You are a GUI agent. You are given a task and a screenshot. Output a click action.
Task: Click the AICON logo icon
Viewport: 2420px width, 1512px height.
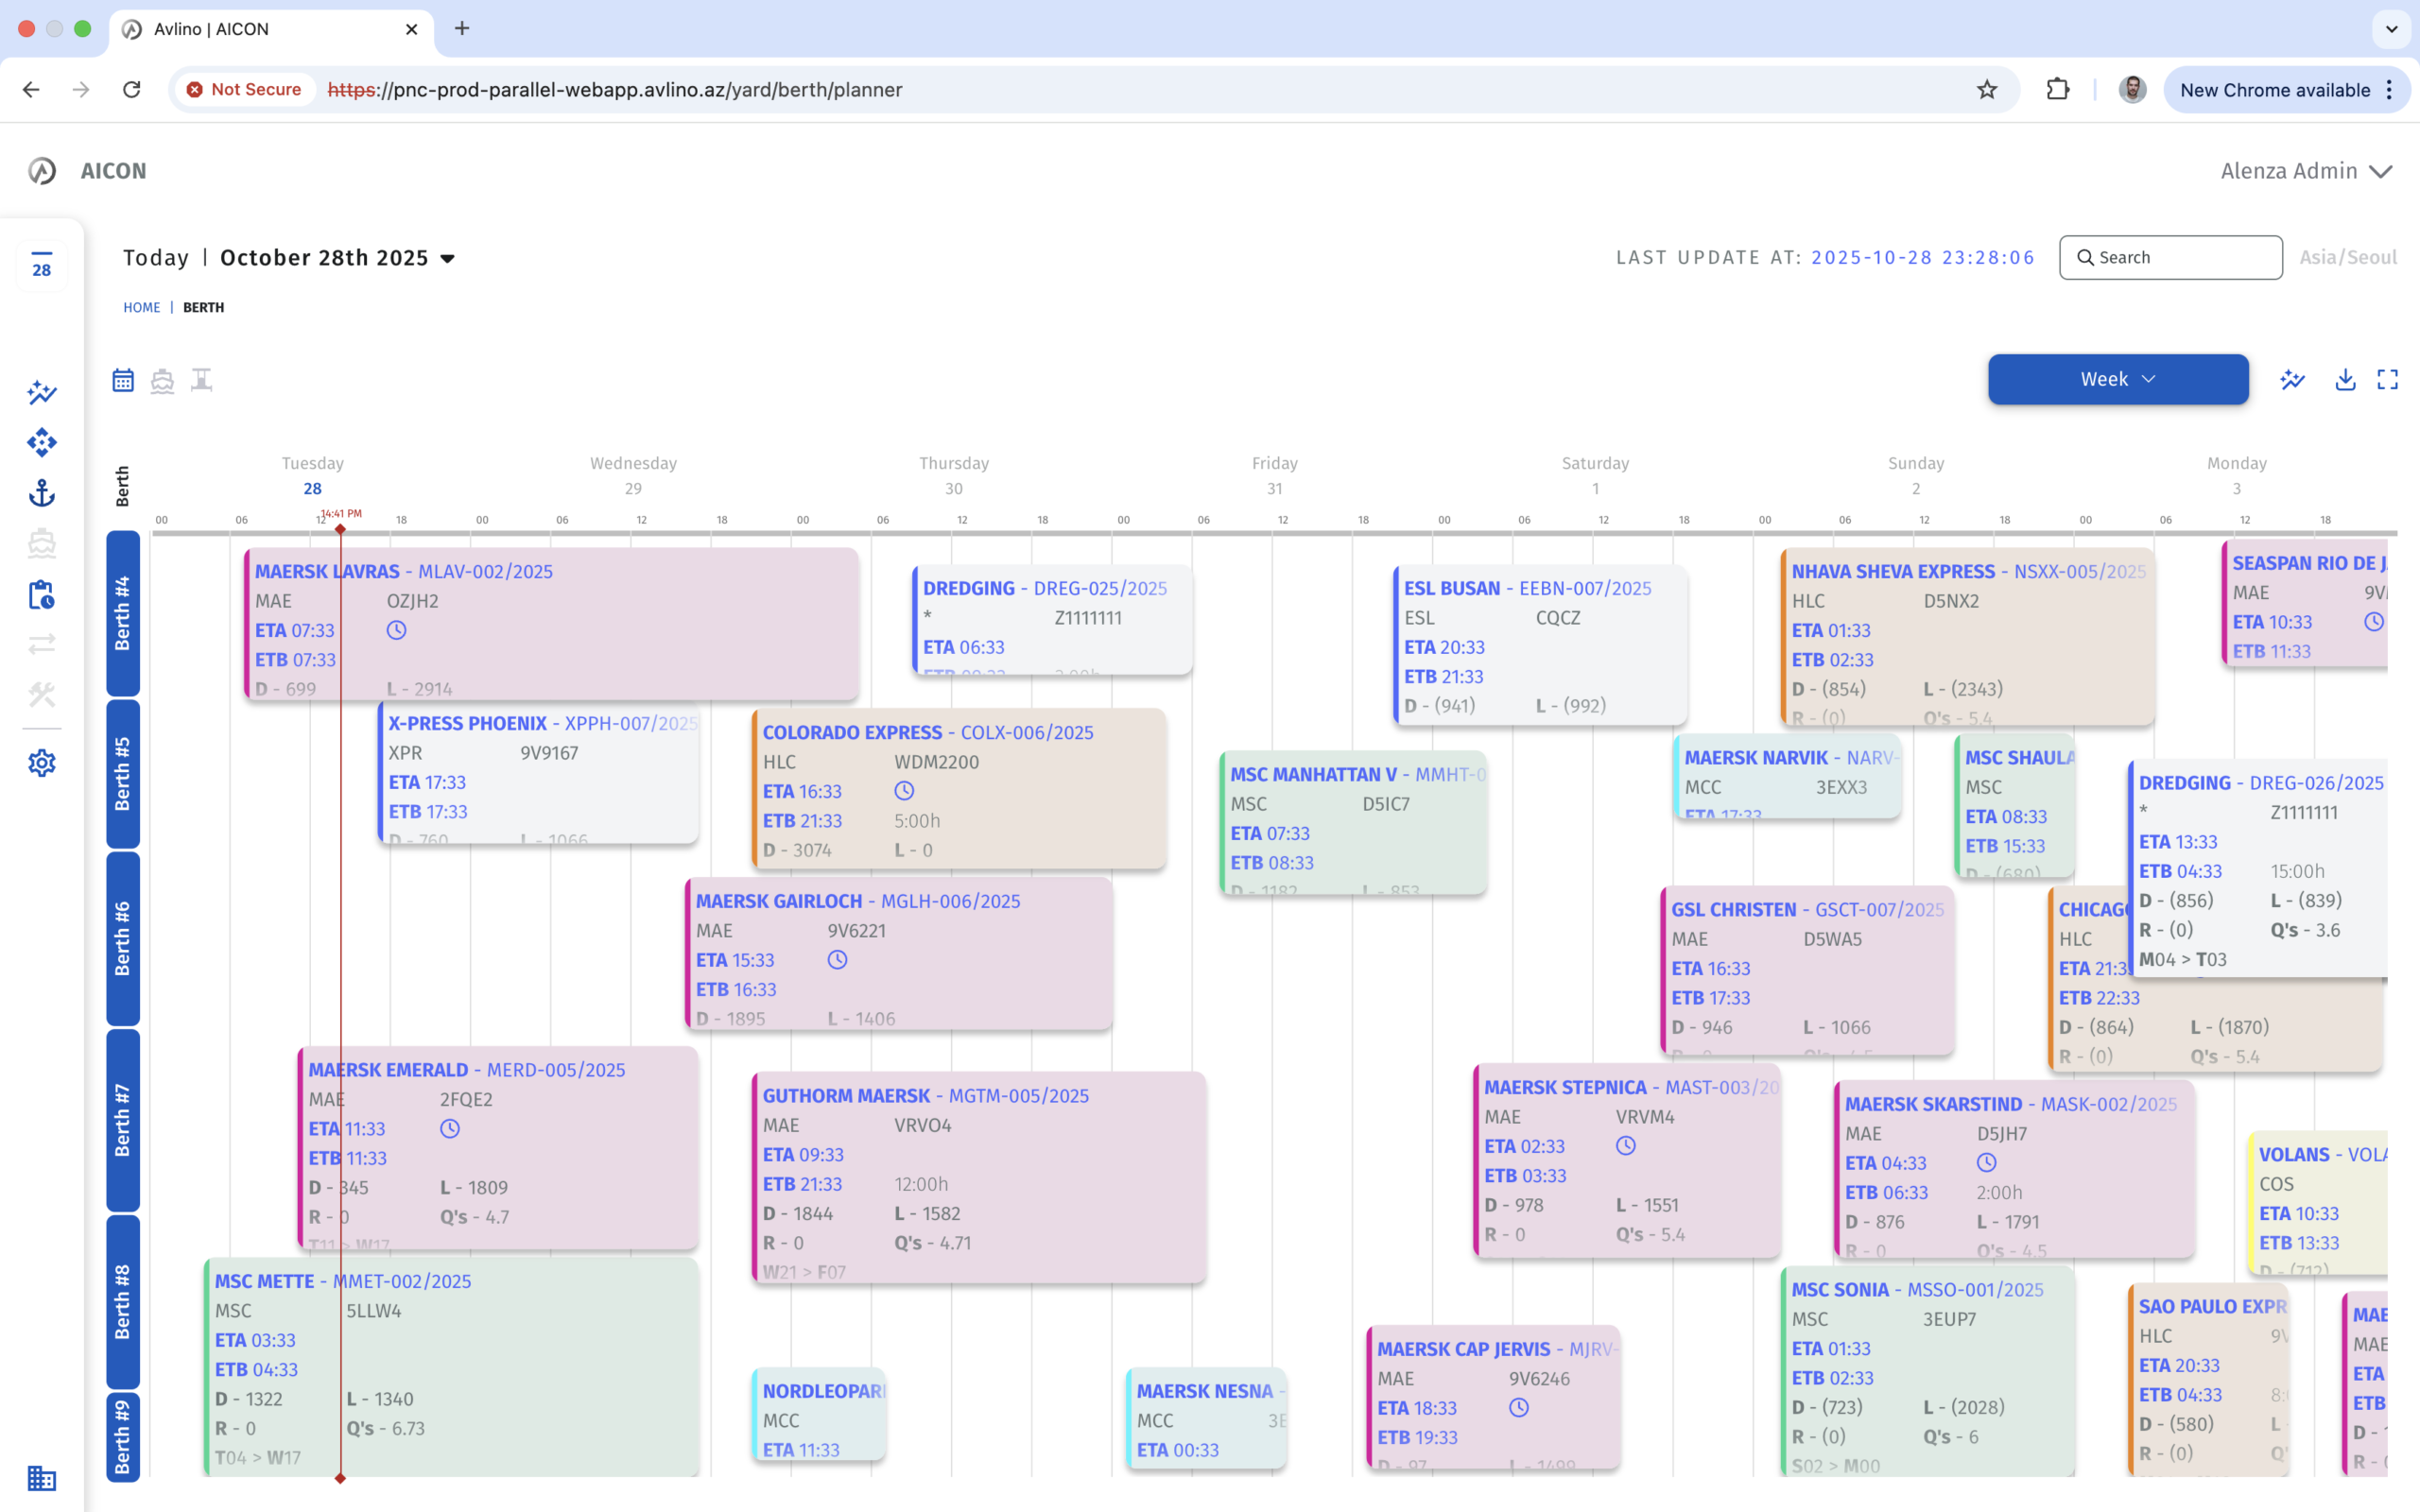click(42, 171)
